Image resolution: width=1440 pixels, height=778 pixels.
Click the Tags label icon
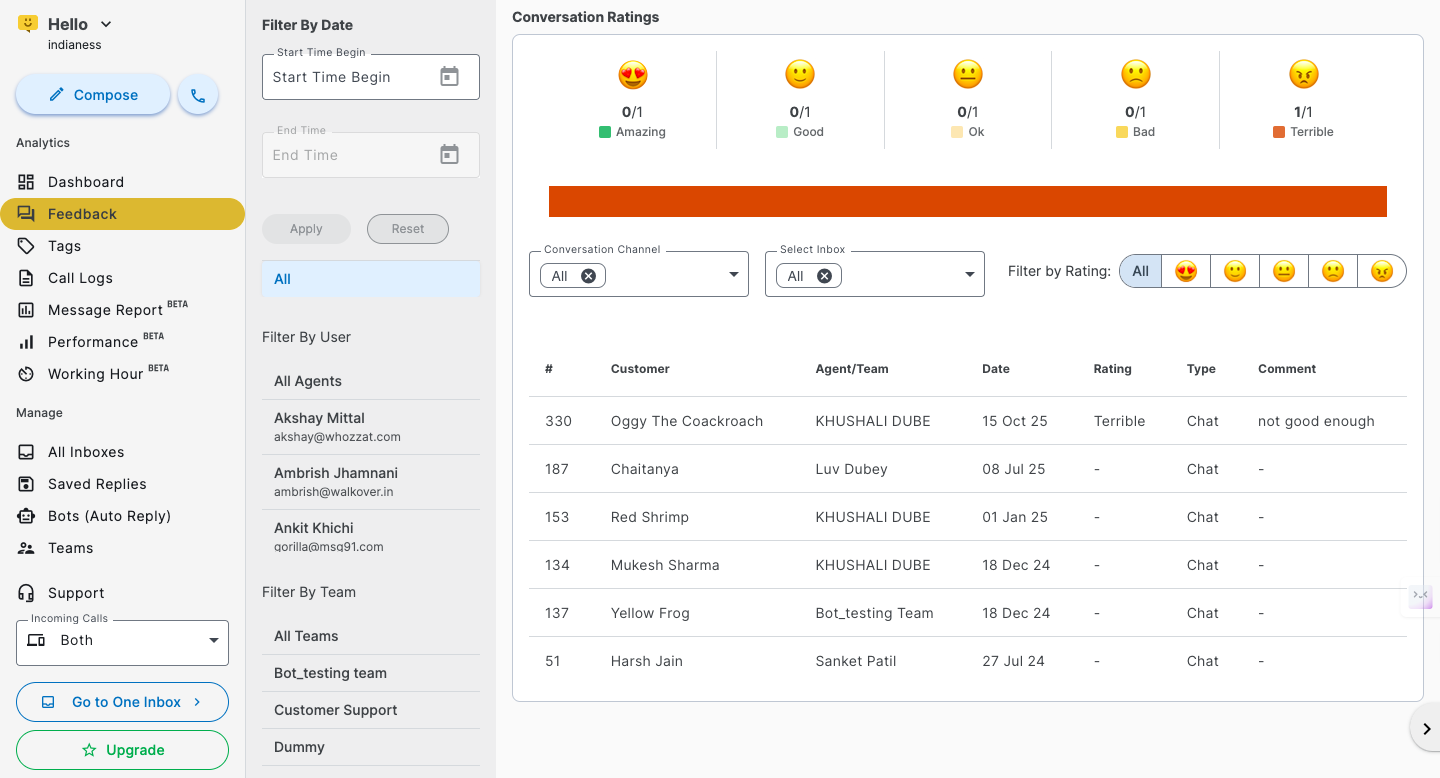tap(26, 246)
